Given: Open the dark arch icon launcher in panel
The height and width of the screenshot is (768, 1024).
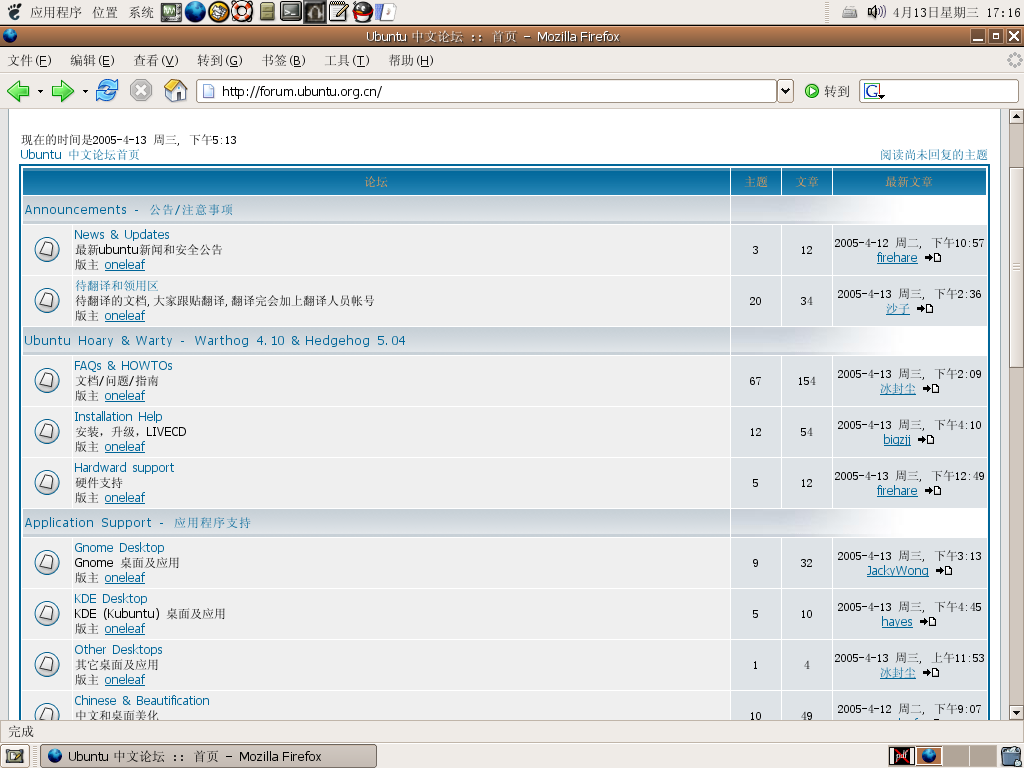Looking at the screenshot, I should point(315,12).
